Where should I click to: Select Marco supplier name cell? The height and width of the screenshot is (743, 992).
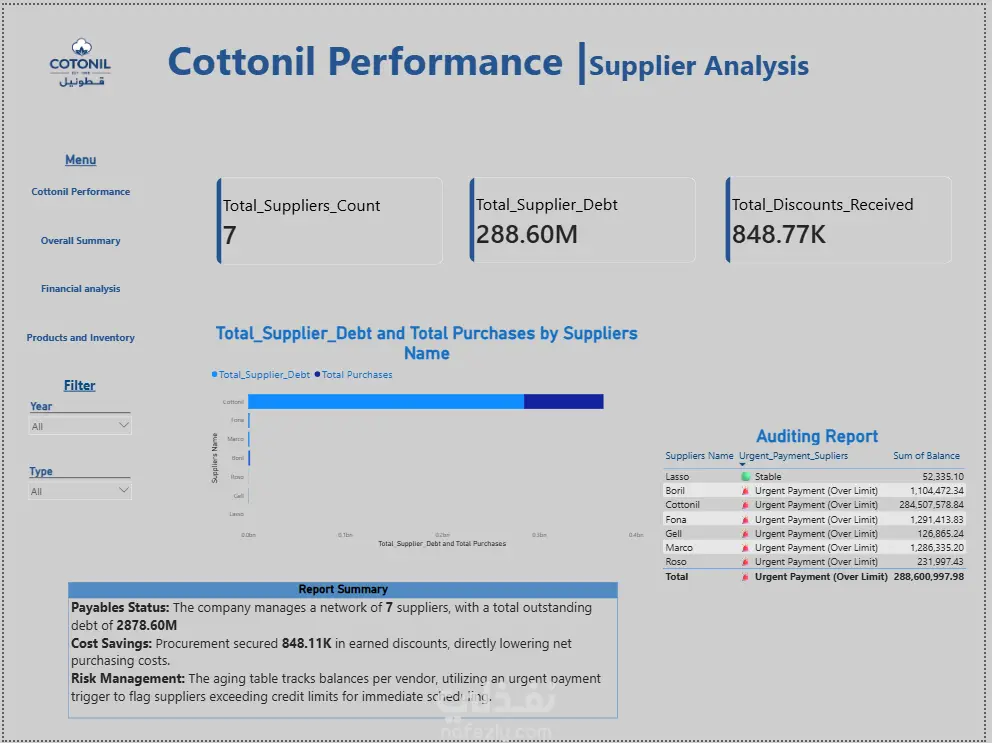click(x=679, y=547)
